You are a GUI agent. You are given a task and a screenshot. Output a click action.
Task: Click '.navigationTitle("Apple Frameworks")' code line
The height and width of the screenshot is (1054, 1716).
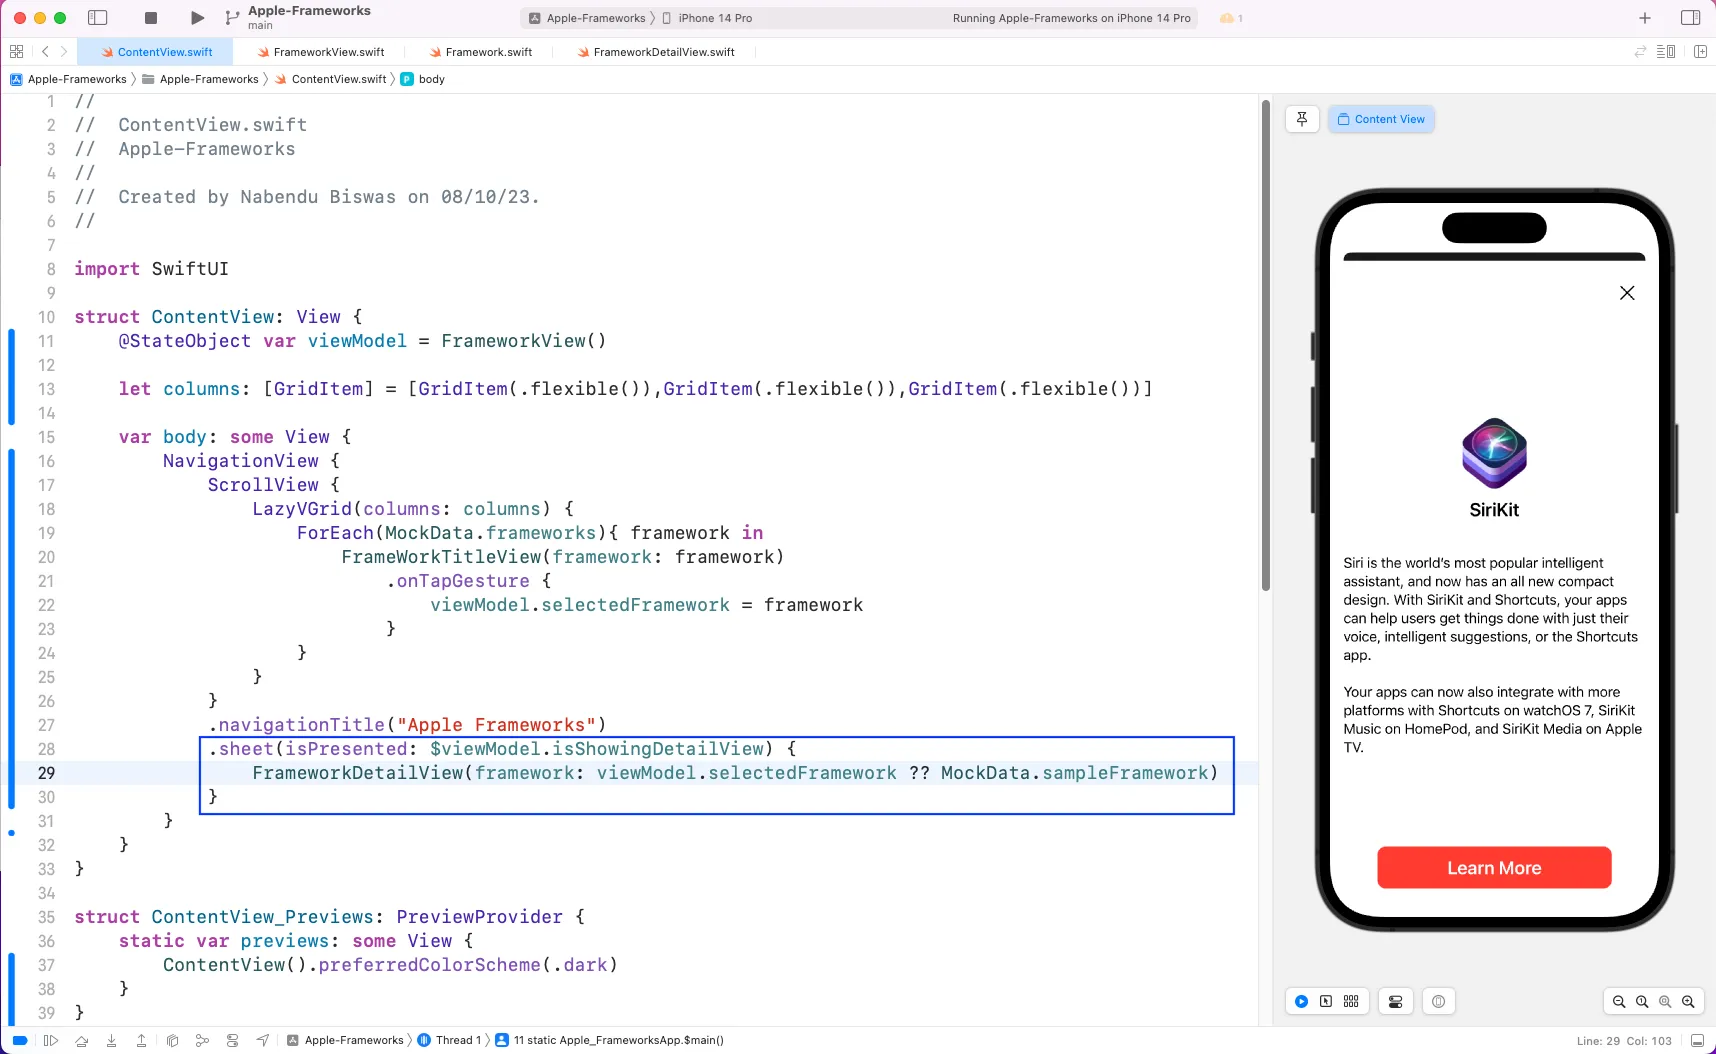tap(407, 725)
